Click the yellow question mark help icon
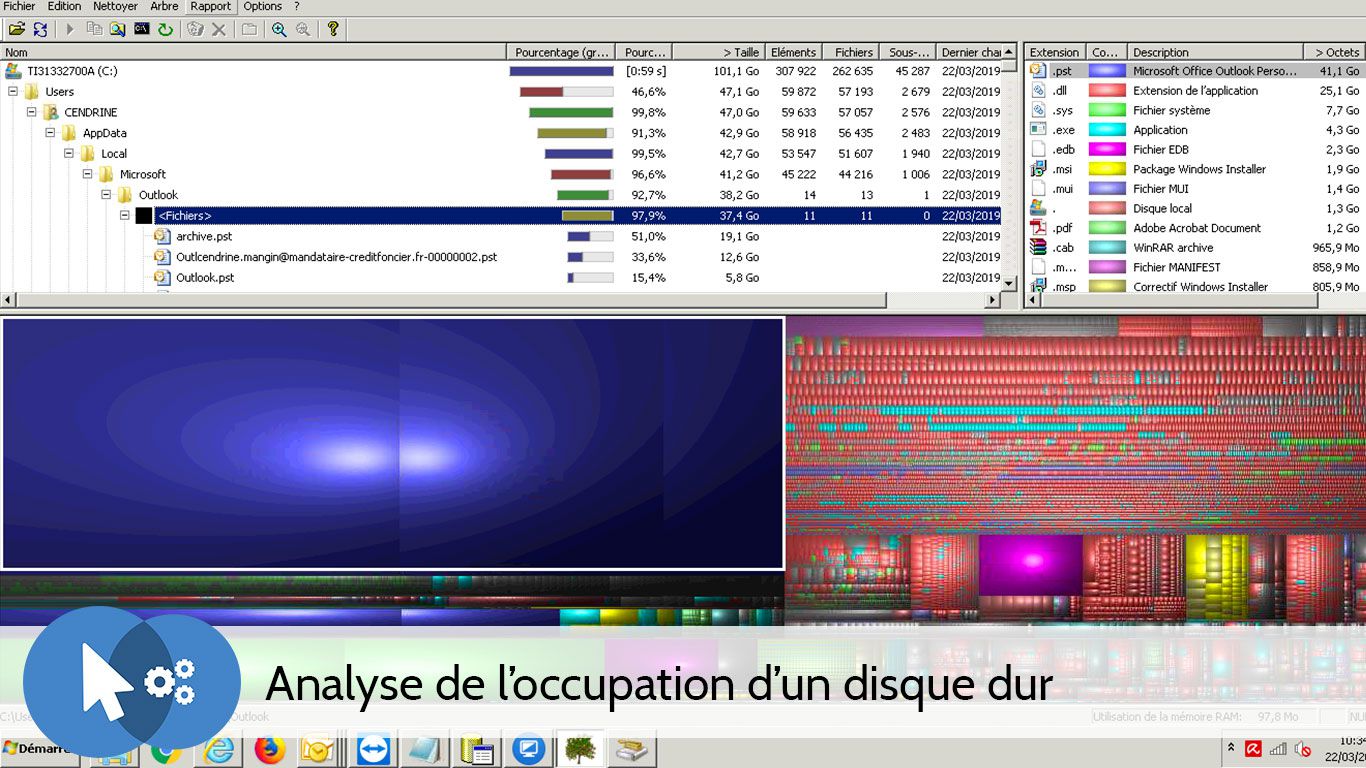Viewport: 1366px width, 768px height. point(333,30)
